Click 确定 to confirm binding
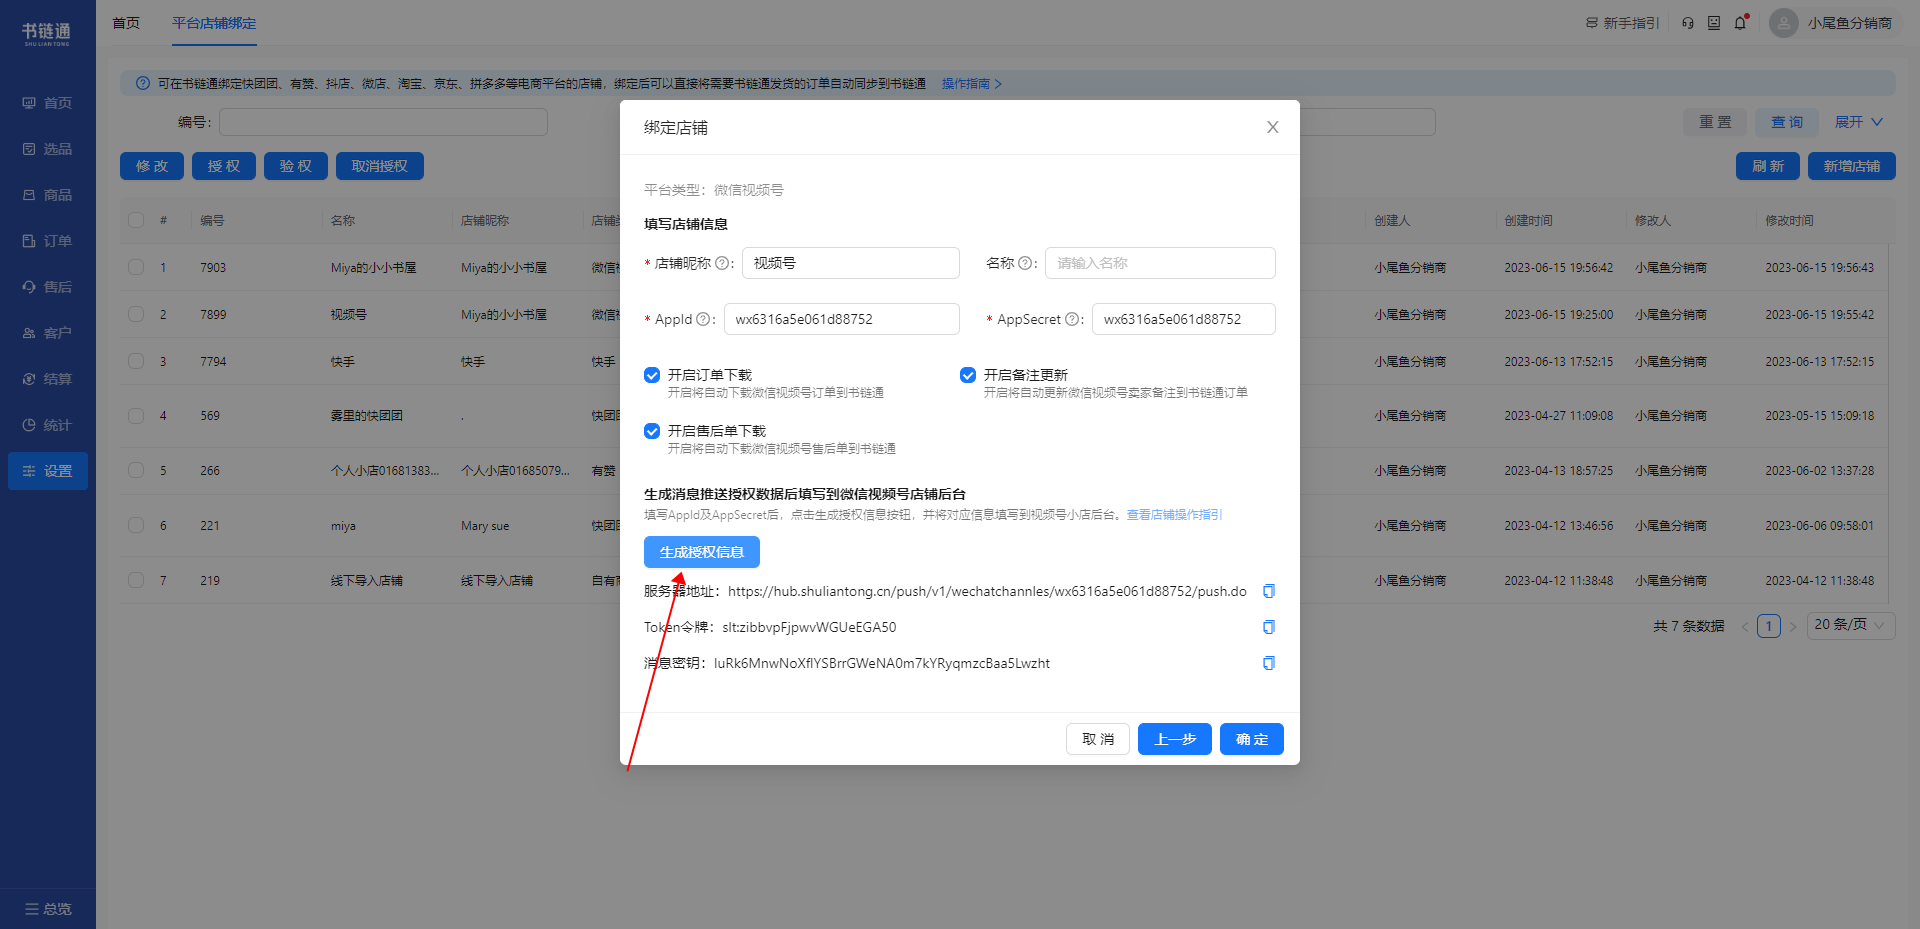The height and width of the screenshot is (929, 1920). click(x=1252, y=739)
